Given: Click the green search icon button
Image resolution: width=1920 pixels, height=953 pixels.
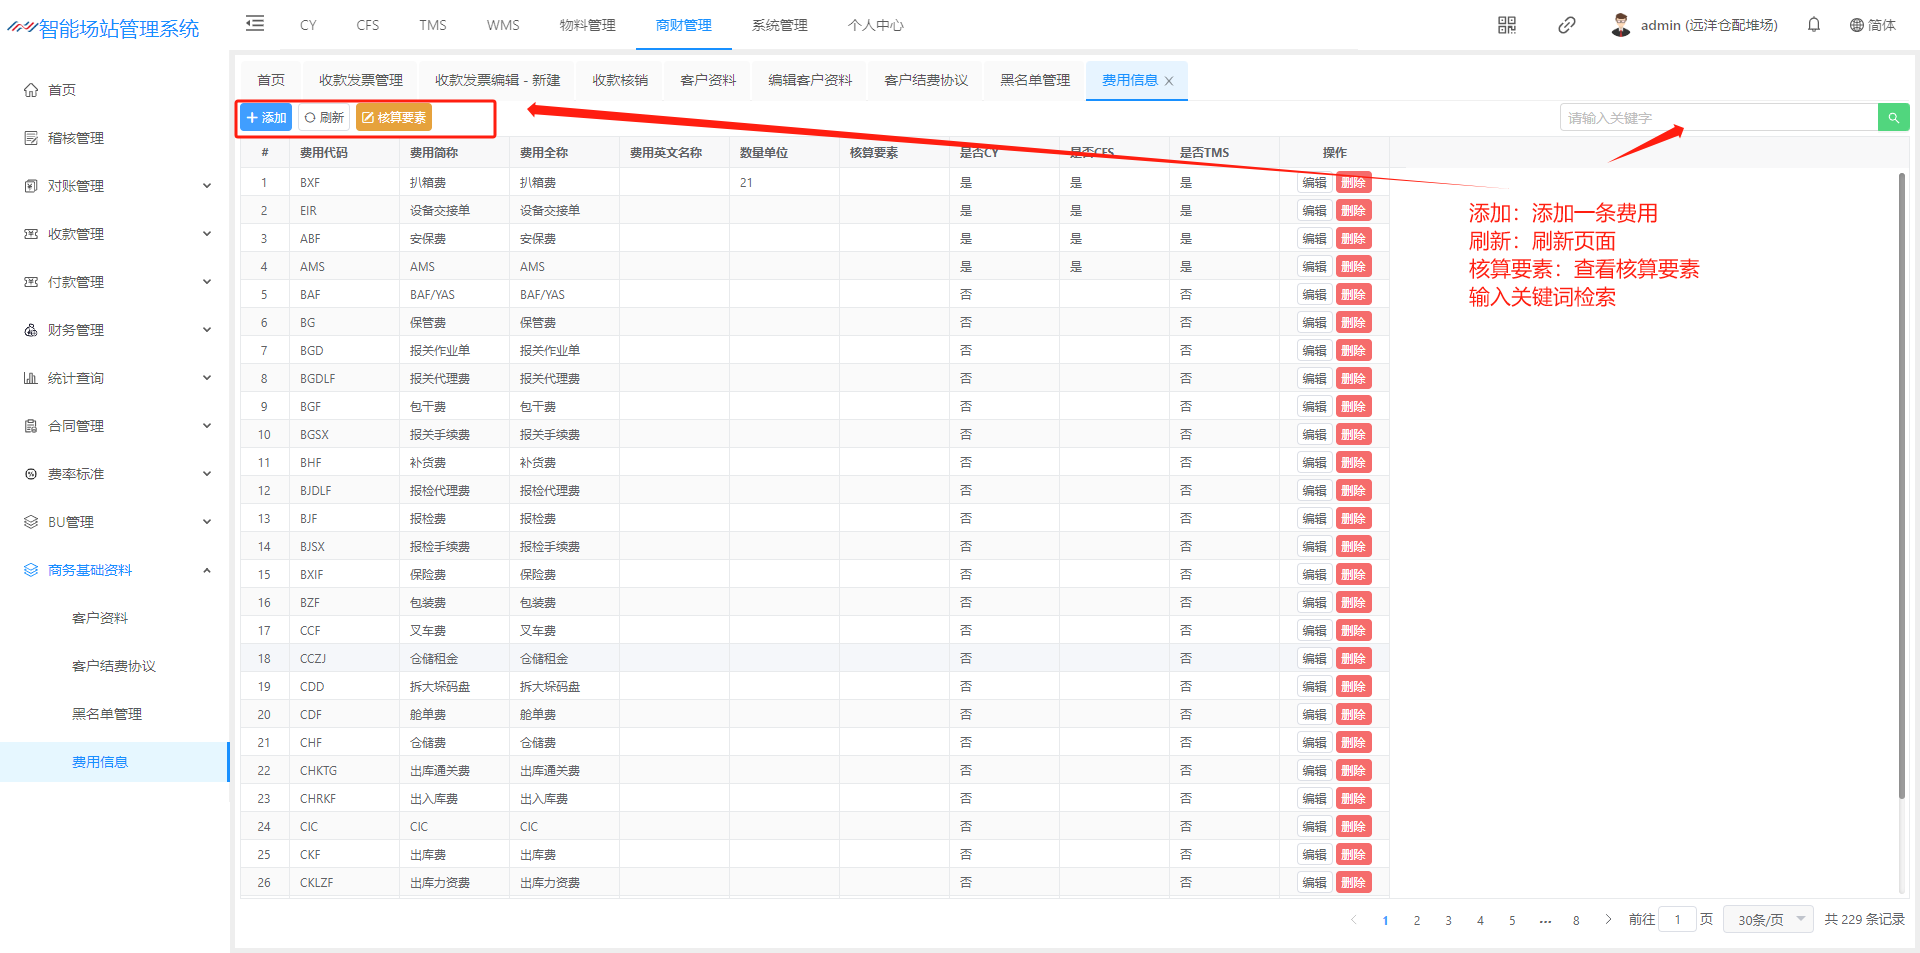Looking at the screenshot, I should click(1893, 118).
